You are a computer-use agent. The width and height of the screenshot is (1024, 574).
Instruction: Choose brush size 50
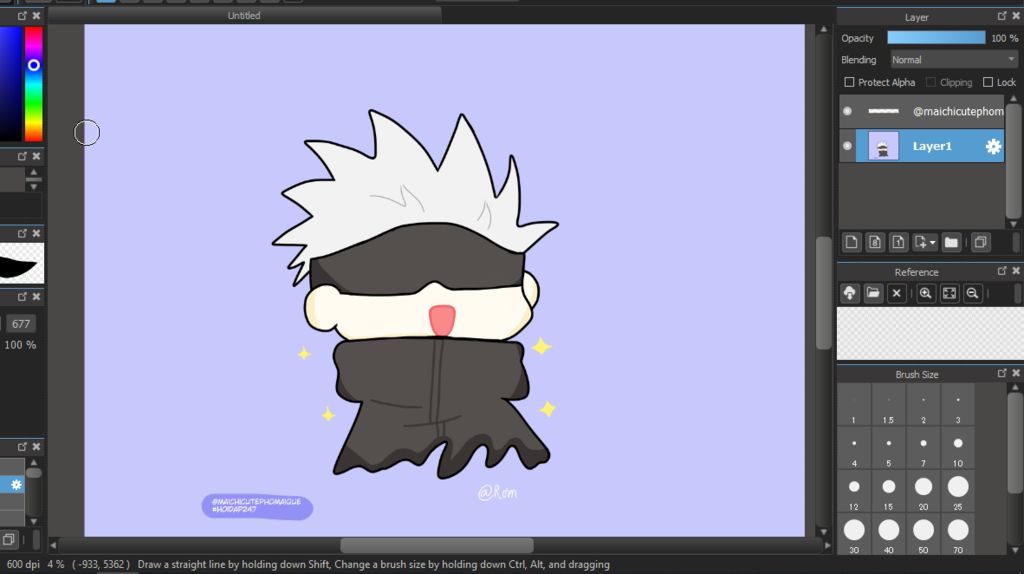923,535
